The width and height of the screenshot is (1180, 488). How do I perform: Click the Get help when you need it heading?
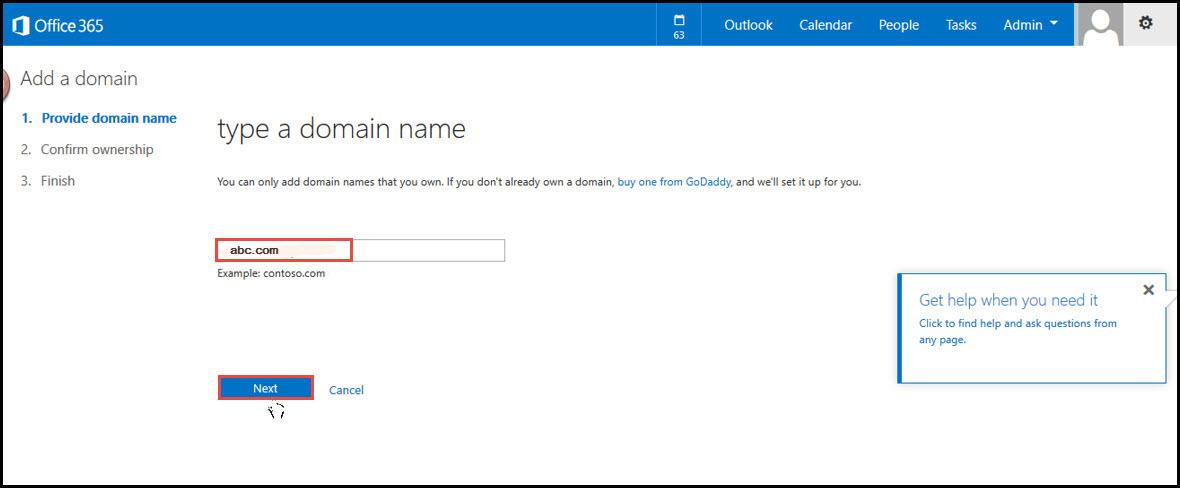click(x=1008, y=300)
